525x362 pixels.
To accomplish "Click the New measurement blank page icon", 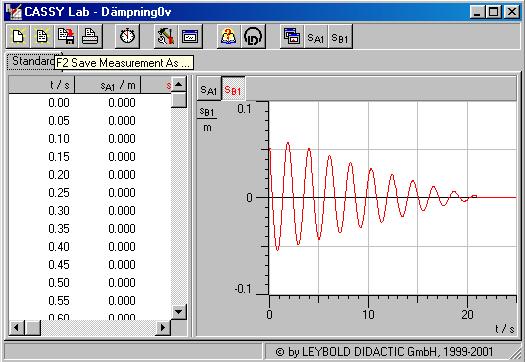I will [18, 36].
